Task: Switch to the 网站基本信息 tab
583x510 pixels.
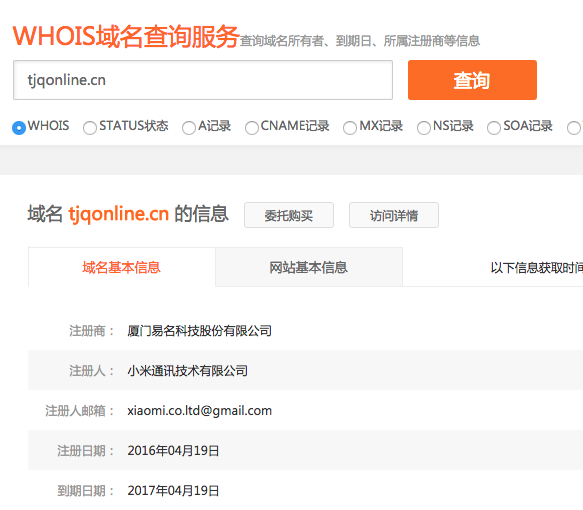Action: pos(309,267)
